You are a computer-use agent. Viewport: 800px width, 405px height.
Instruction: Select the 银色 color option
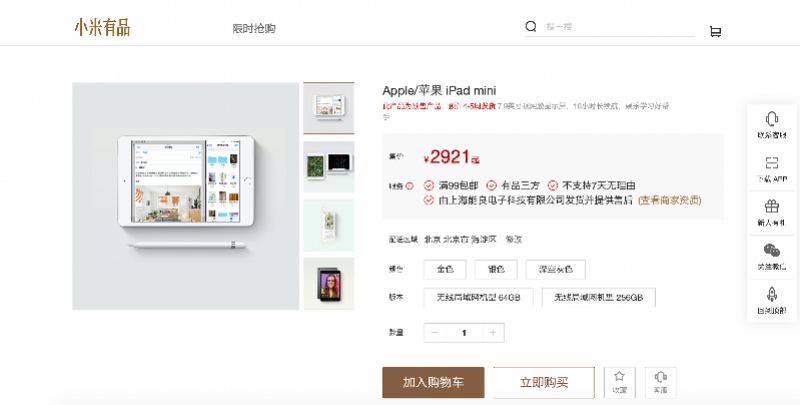[x=496, y=269]
